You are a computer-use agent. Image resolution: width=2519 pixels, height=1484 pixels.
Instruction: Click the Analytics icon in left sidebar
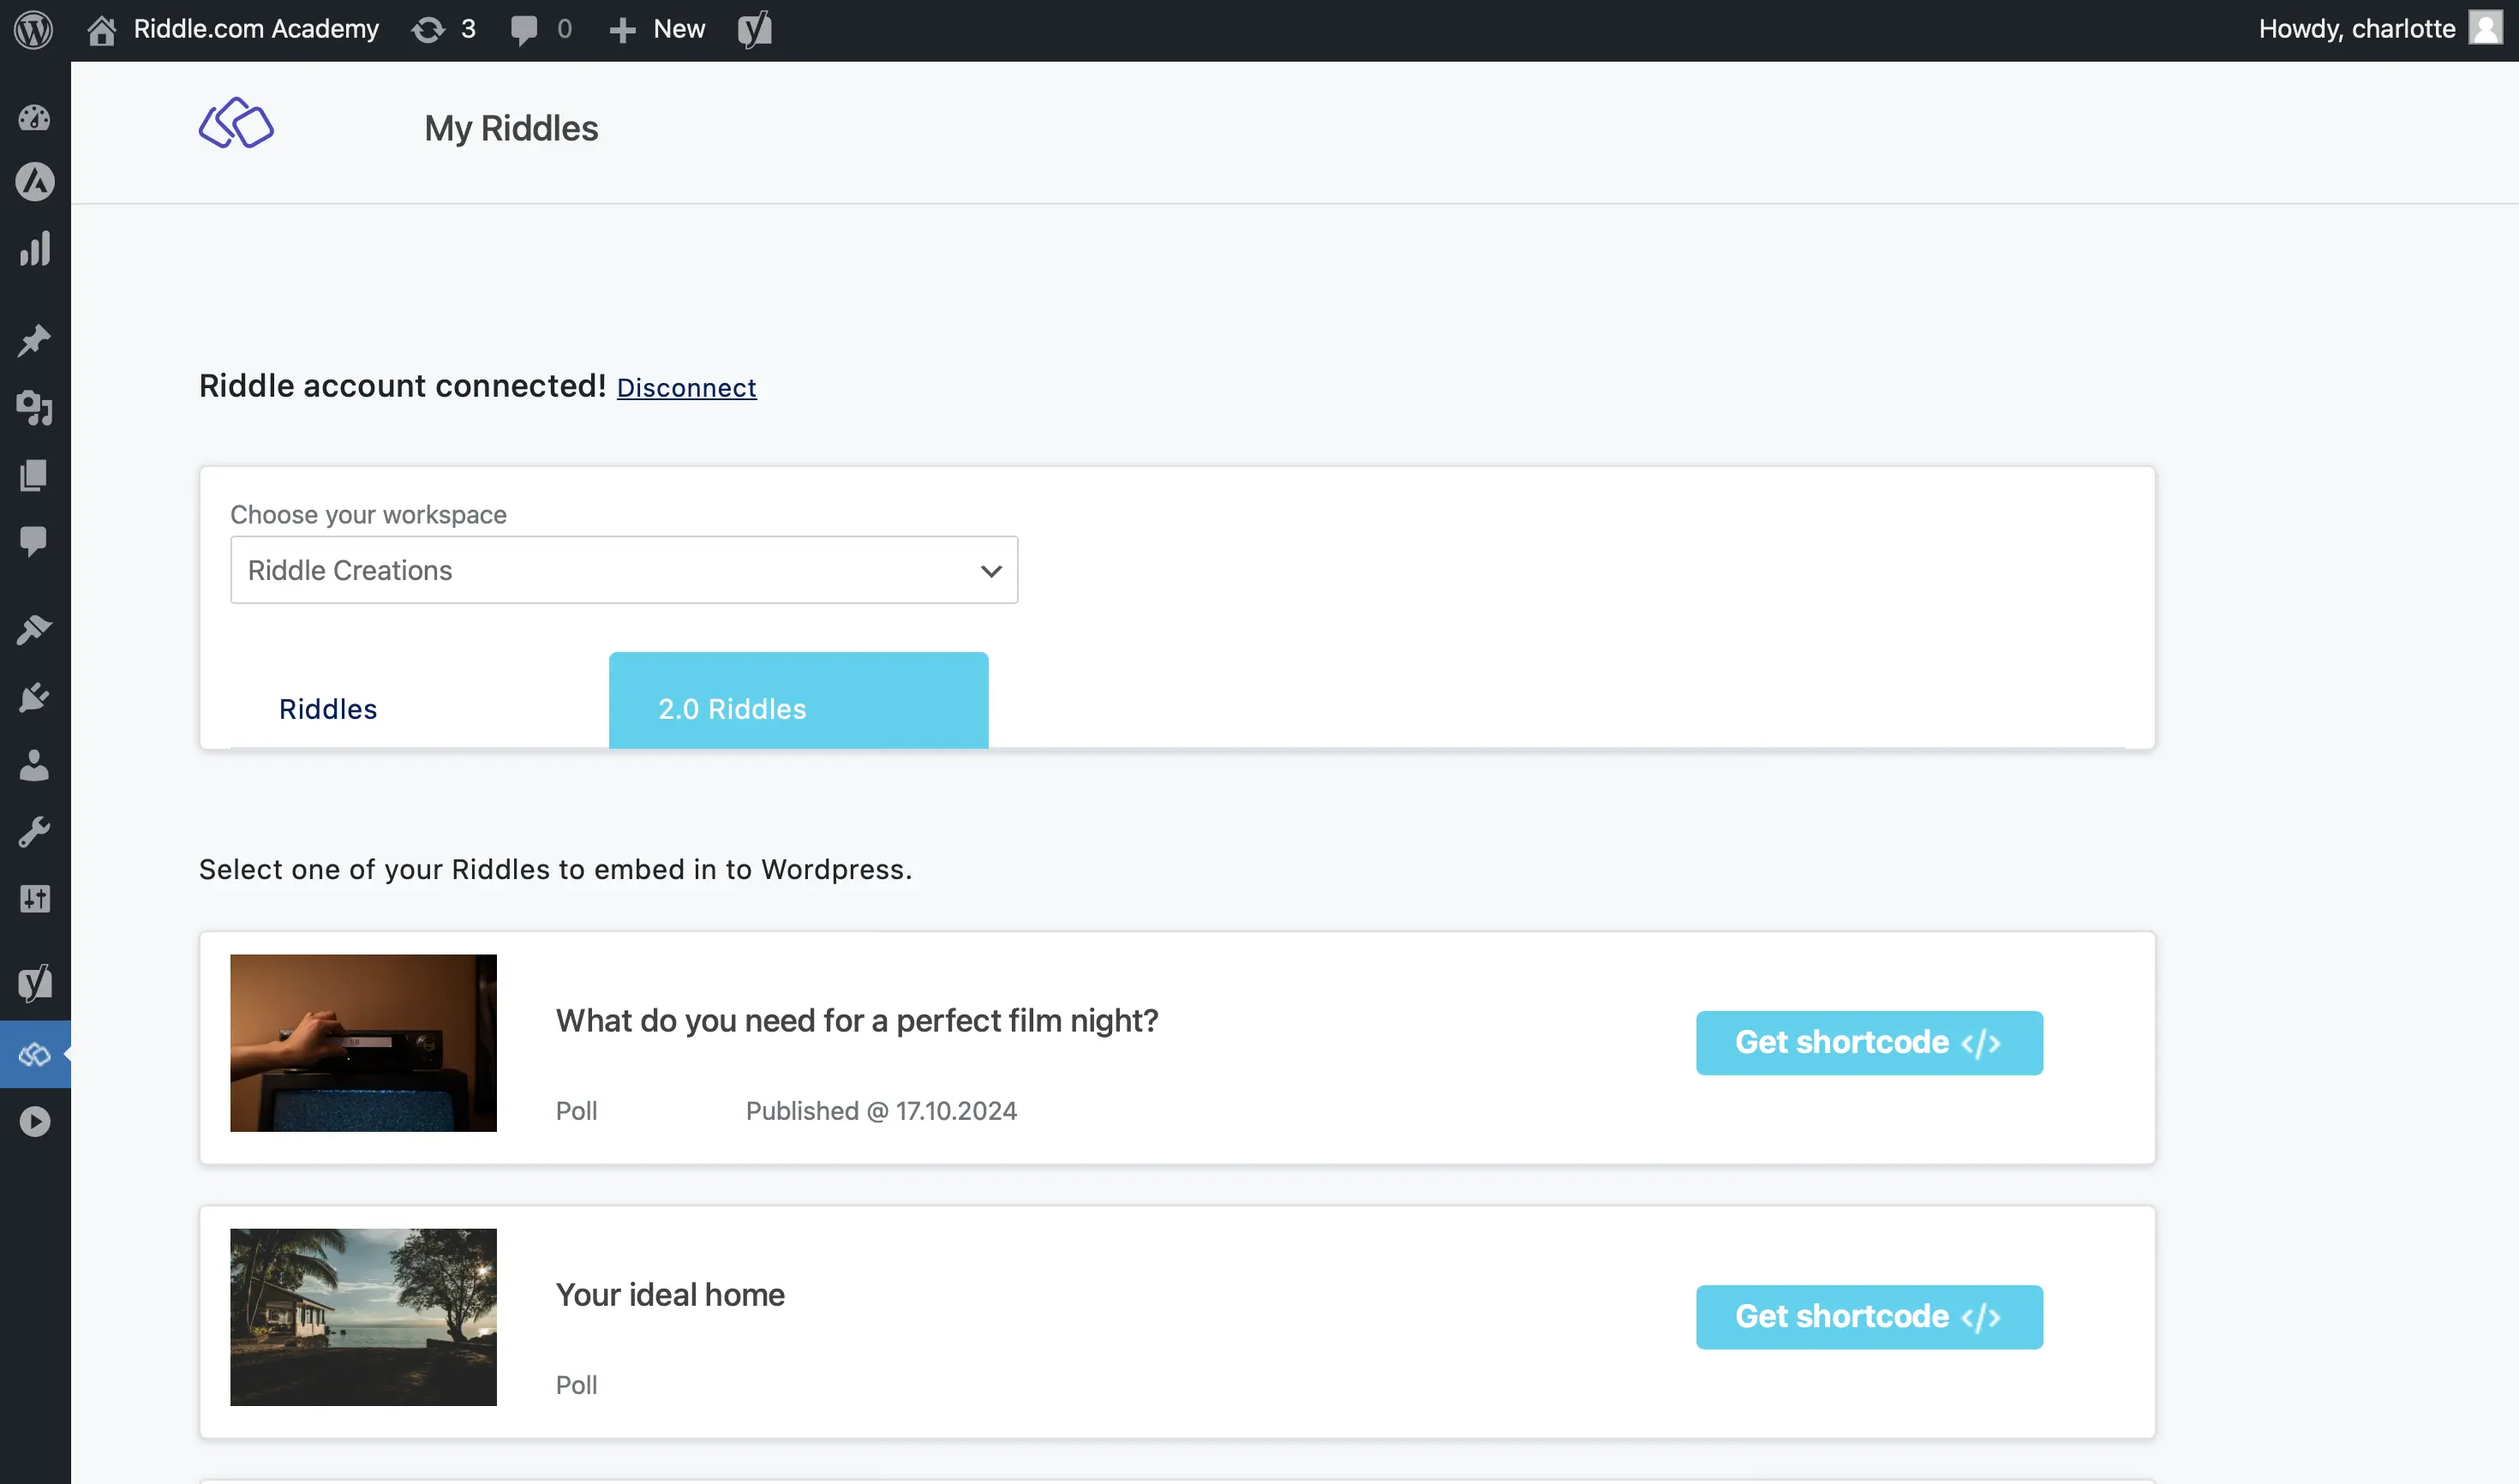[x=35, y=248]
